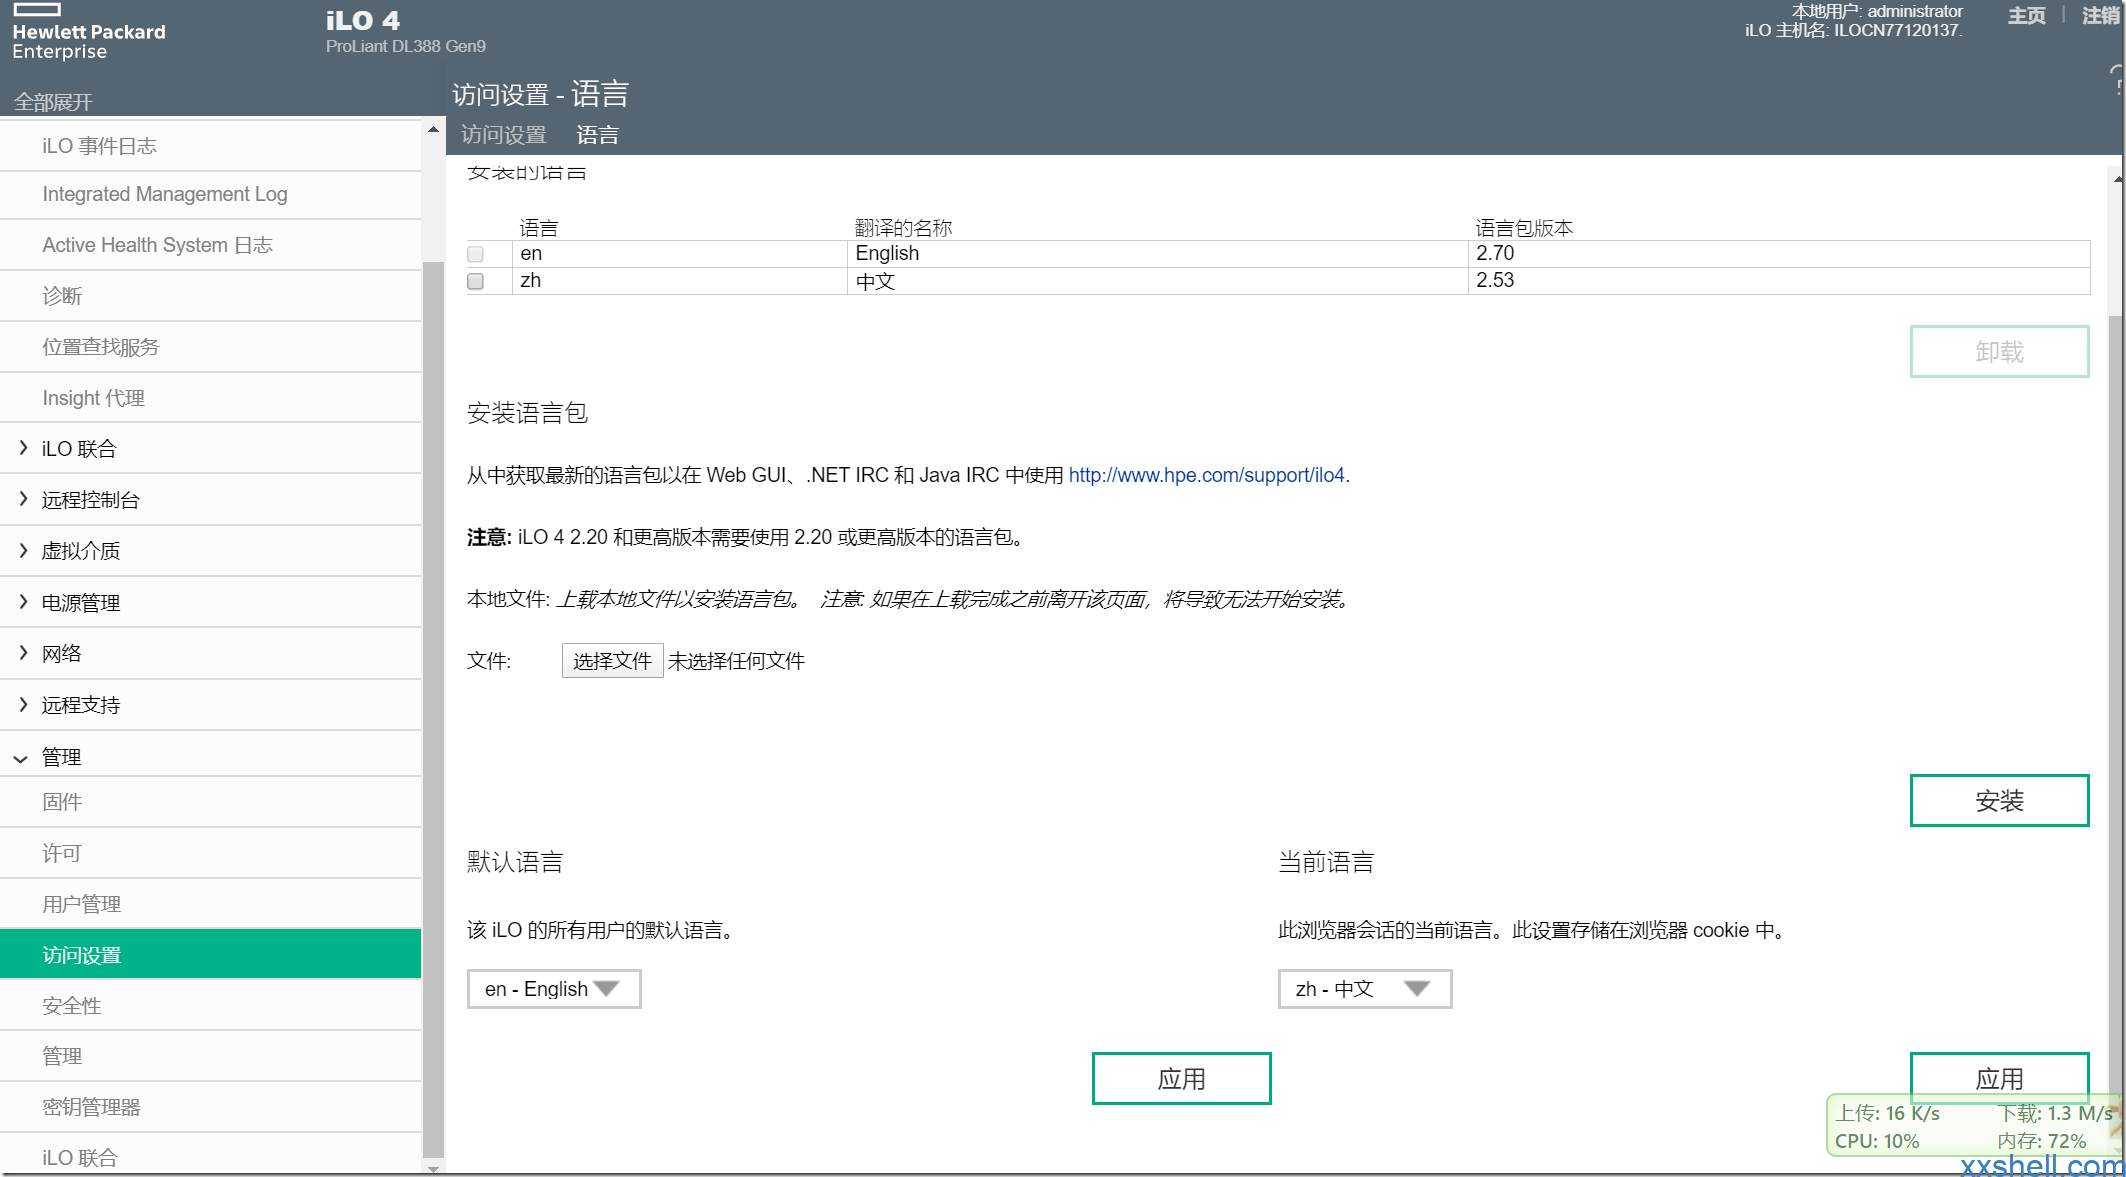Tick the en English language checkbox
The width and height of the screenshot is (2126, 1177).
click(476, 254)
